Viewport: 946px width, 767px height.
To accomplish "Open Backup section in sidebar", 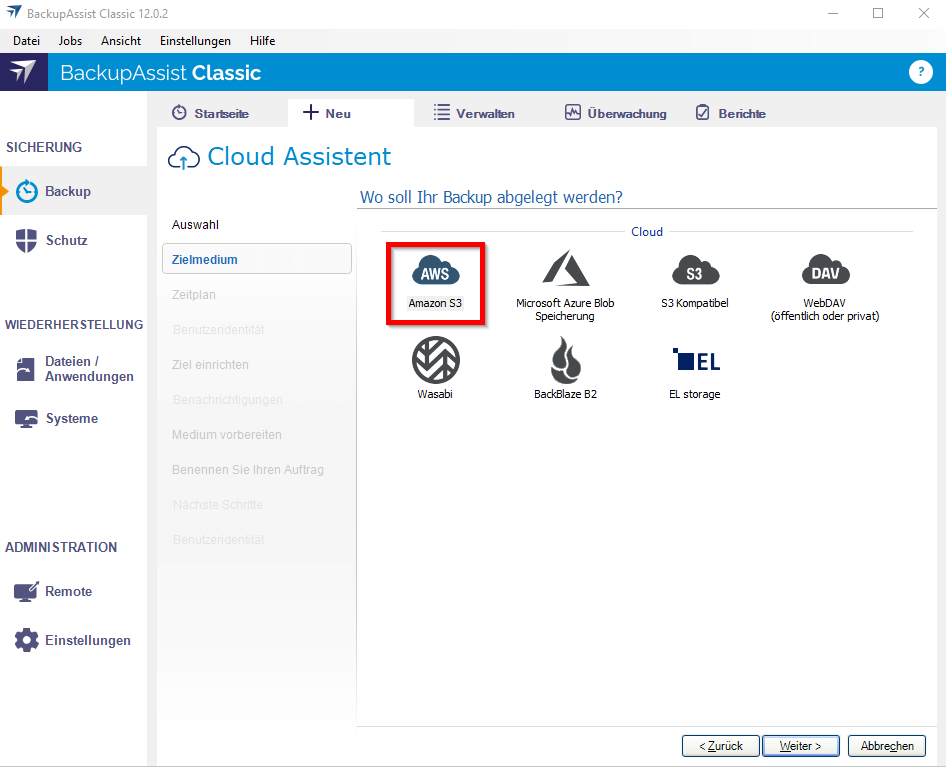I will pos(67,191).
